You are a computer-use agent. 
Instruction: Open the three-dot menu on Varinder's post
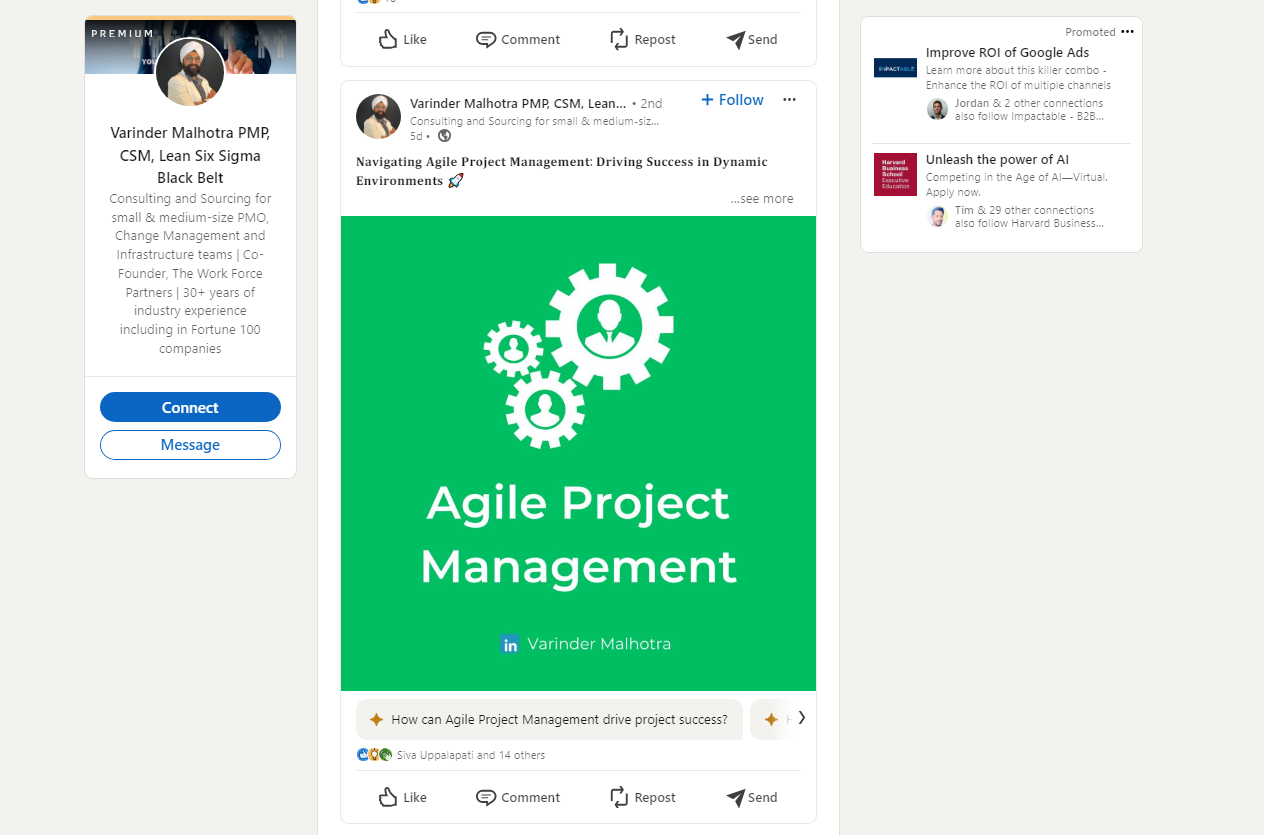tap(789, 100)
